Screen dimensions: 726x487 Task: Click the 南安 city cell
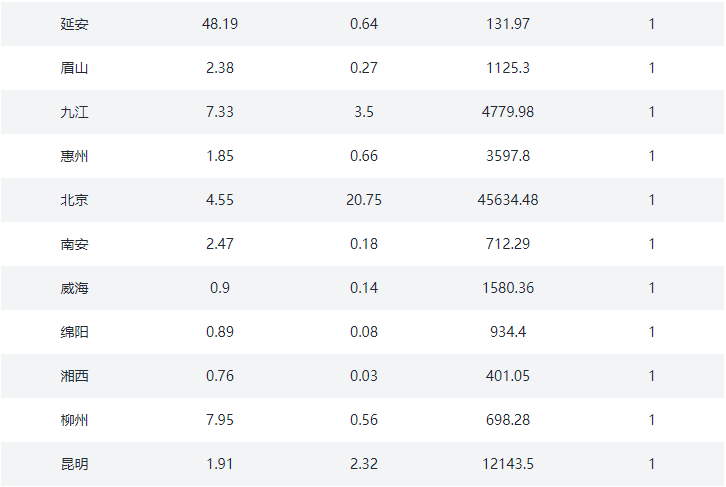tap(74, 244)
